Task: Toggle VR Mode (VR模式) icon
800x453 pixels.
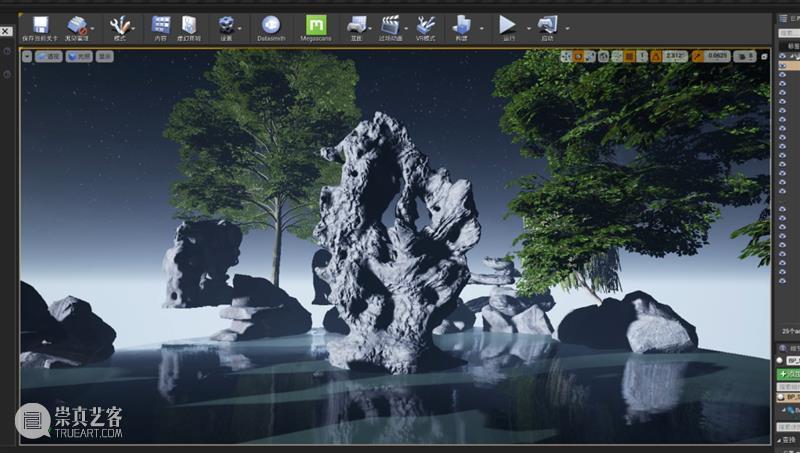Action: coord(426,26)
